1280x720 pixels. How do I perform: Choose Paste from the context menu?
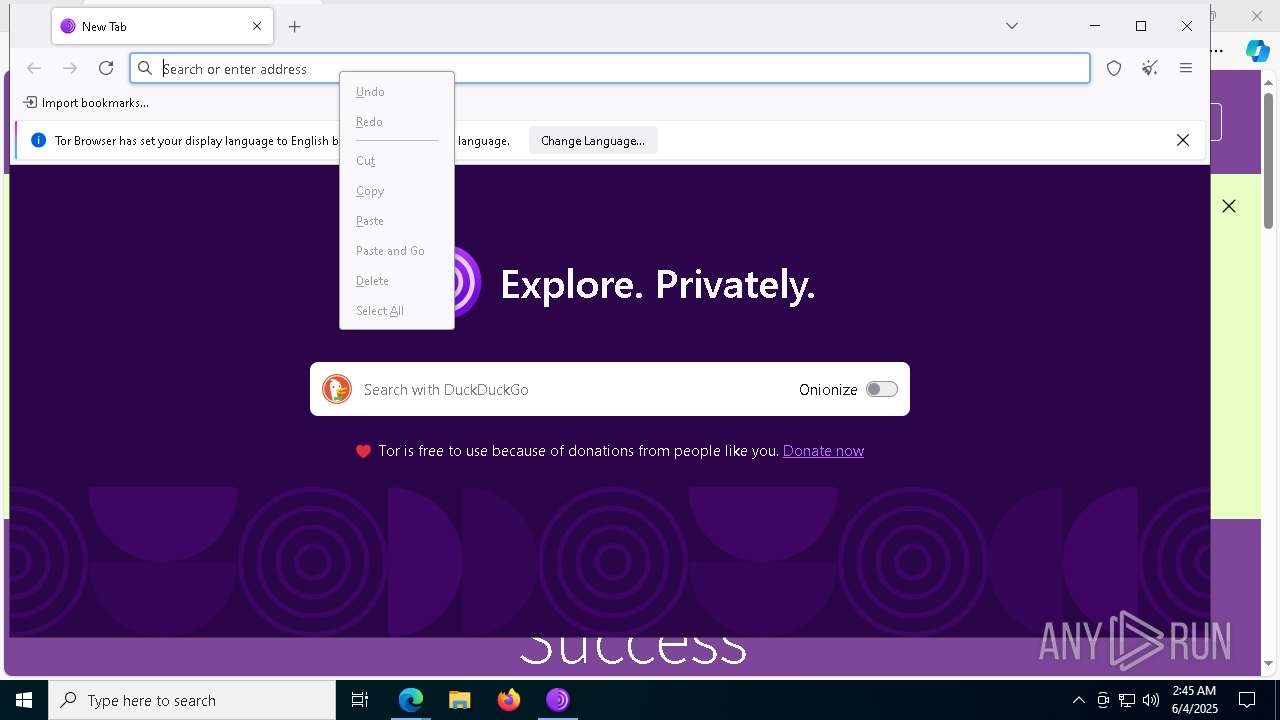click(x=397, y=221)
